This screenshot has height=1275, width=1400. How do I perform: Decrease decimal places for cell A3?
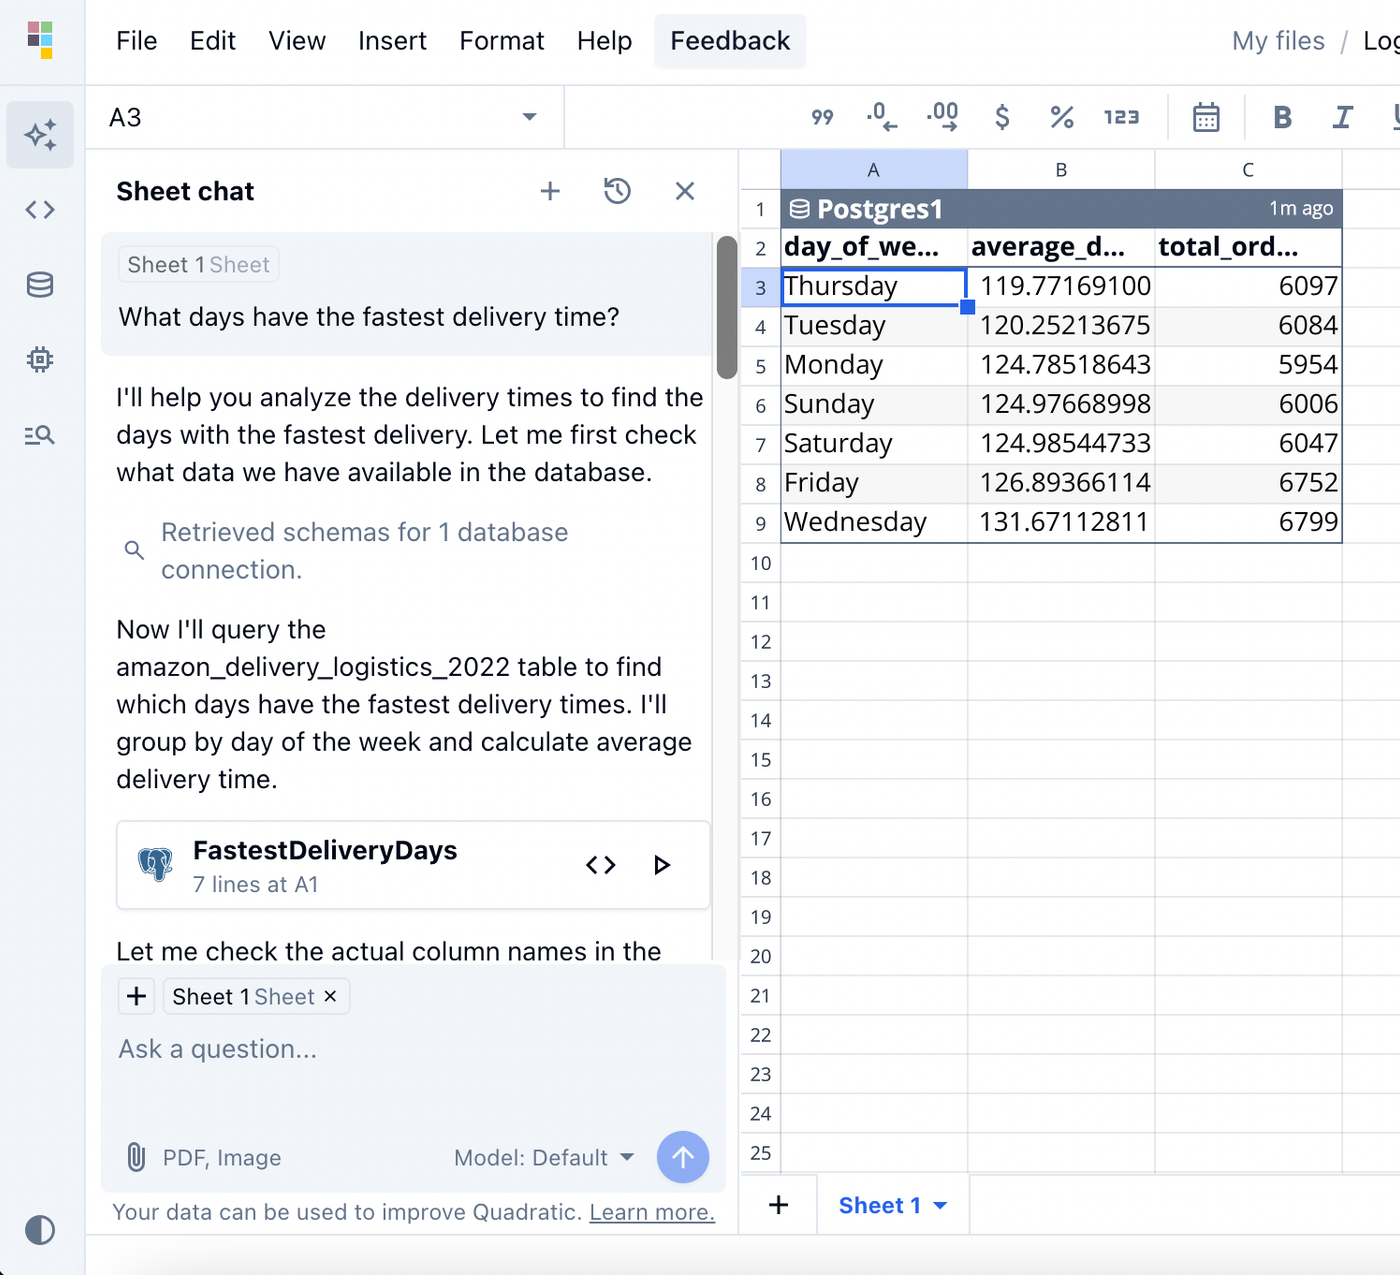(x=881, y=117)
